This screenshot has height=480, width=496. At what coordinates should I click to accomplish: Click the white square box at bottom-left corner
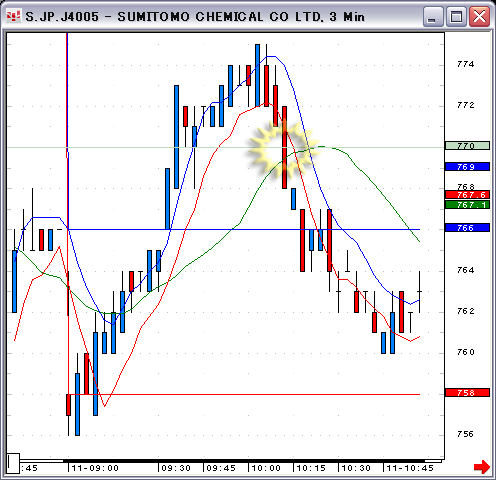coord(13,463)
